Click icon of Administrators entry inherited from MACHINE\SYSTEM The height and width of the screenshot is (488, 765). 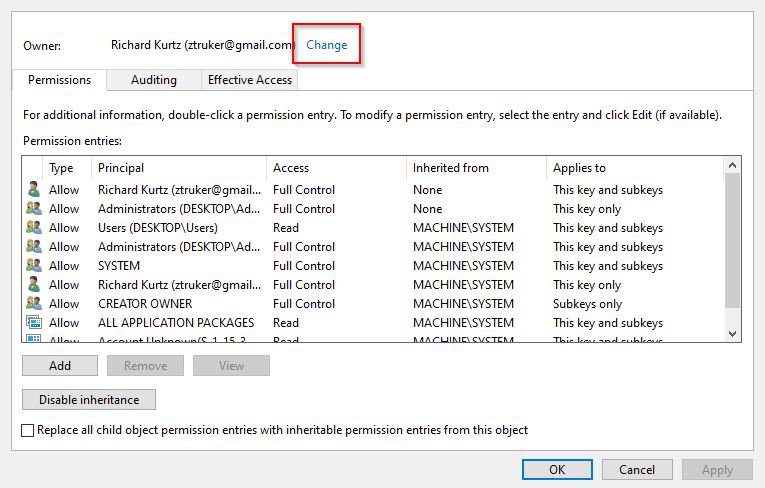(x=34, y=247)
